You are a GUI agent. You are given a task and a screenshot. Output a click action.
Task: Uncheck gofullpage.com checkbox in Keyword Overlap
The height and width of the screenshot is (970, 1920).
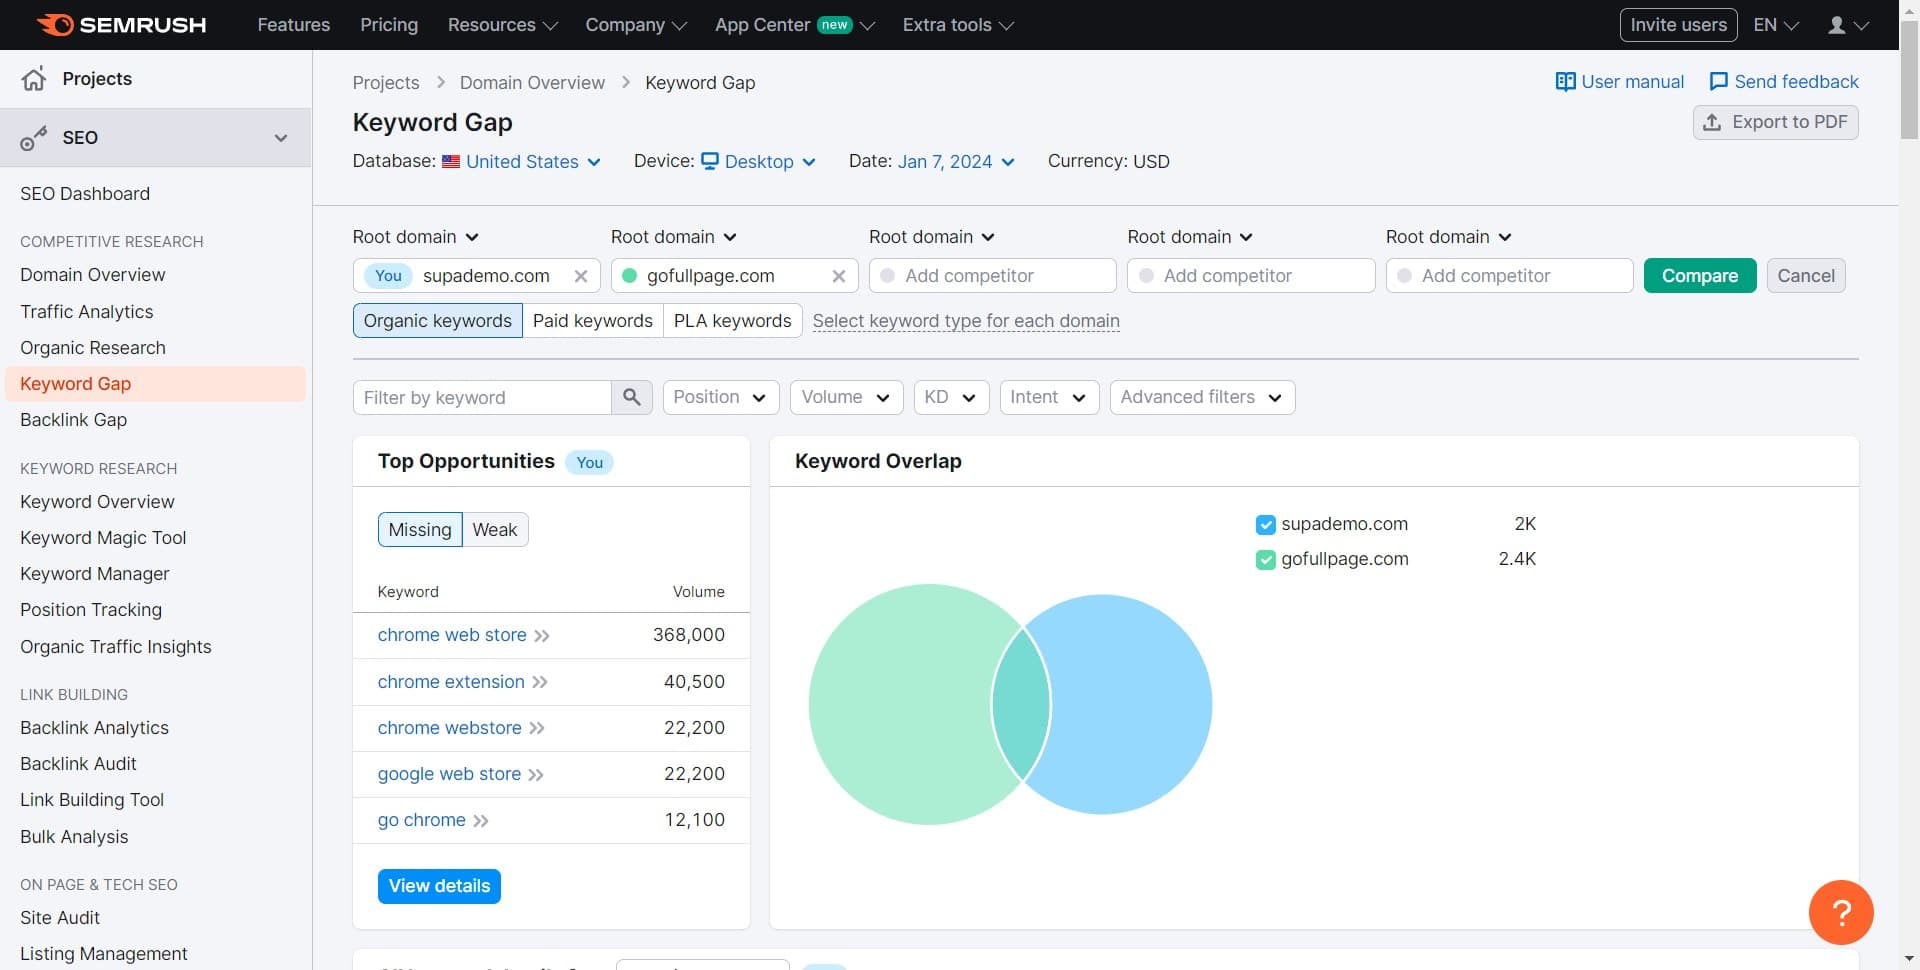[x=1265, y=560]
